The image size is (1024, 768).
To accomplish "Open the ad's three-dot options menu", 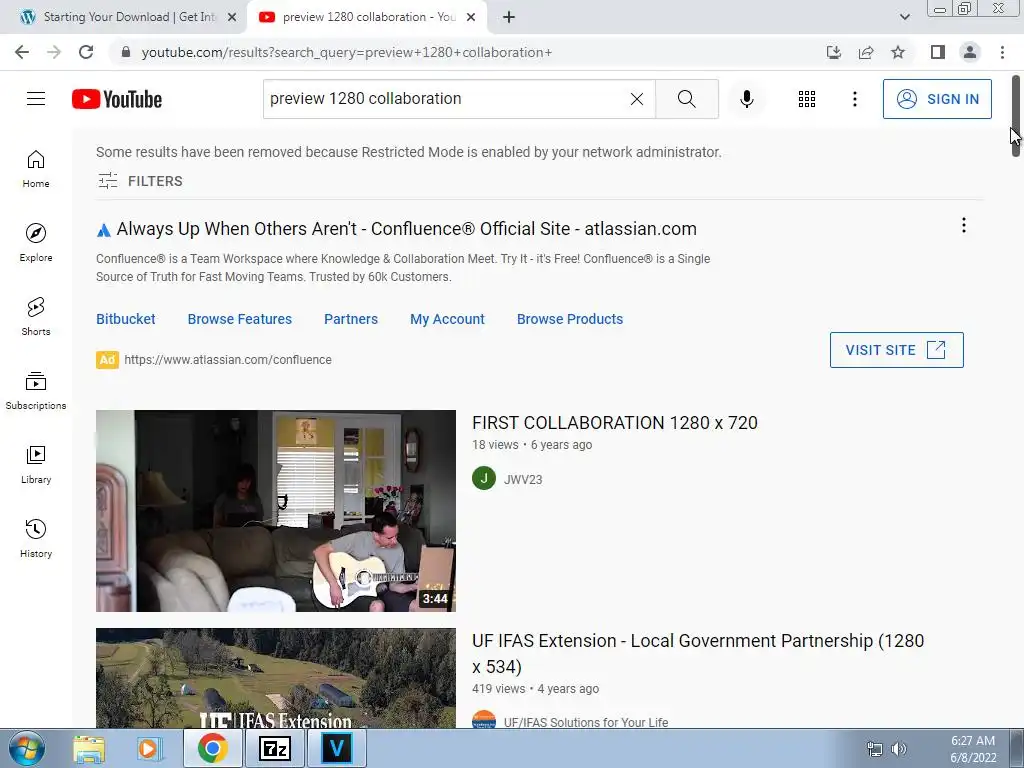I will pos(963,225).
